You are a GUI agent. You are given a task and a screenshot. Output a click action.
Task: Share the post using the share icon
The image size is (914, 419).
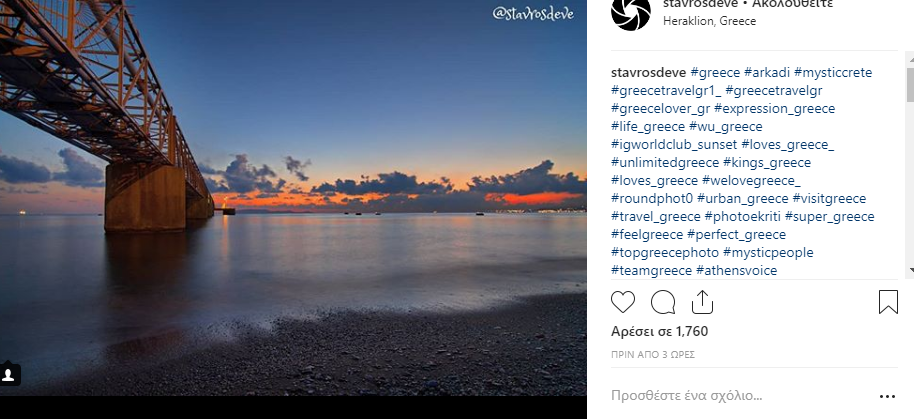point(702,302)
